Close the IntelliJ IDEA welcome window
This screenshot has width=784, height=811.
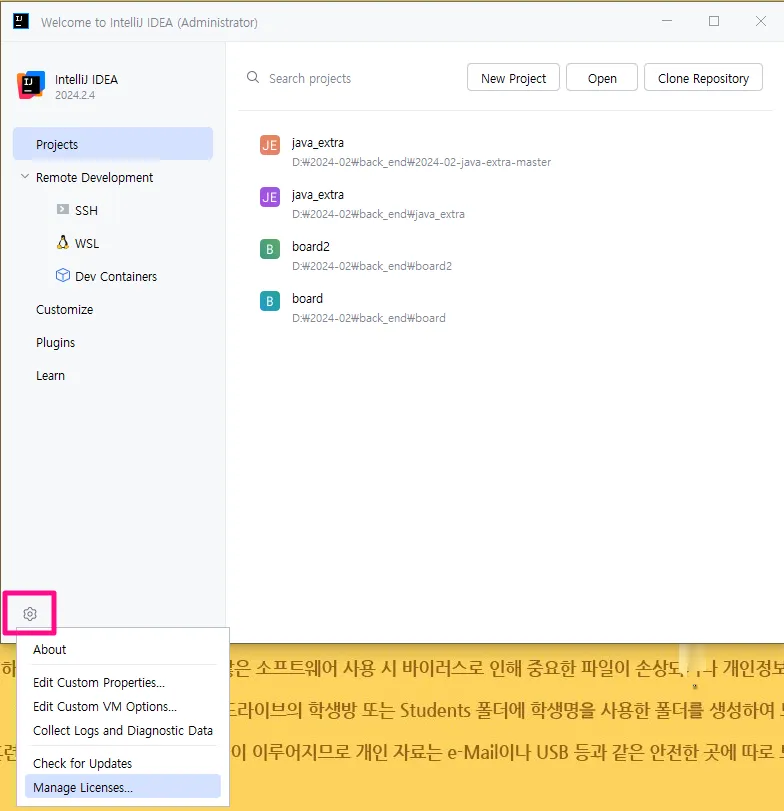click(x=761, y=21)
